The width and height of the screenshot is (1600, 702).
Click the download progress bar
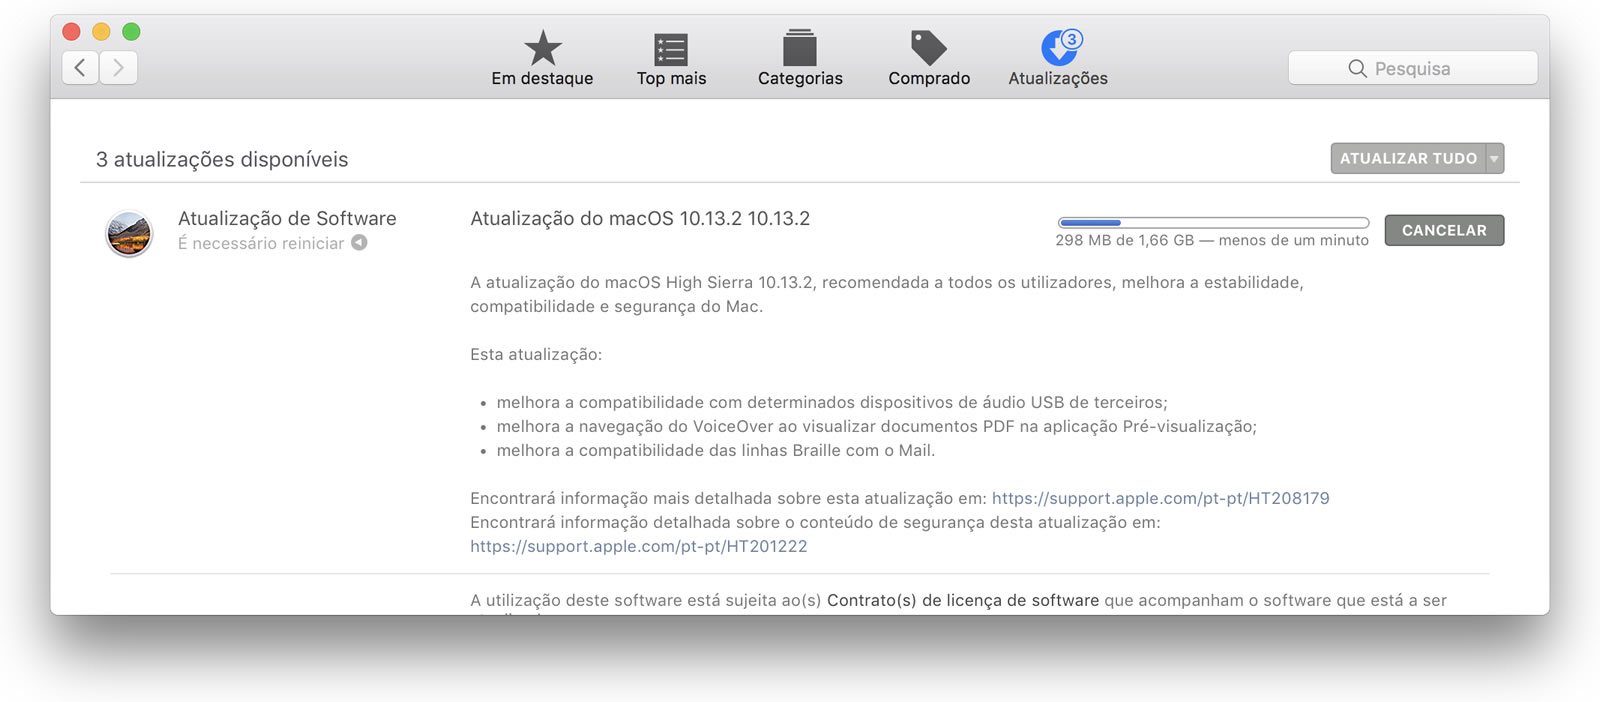point(1213,223)
